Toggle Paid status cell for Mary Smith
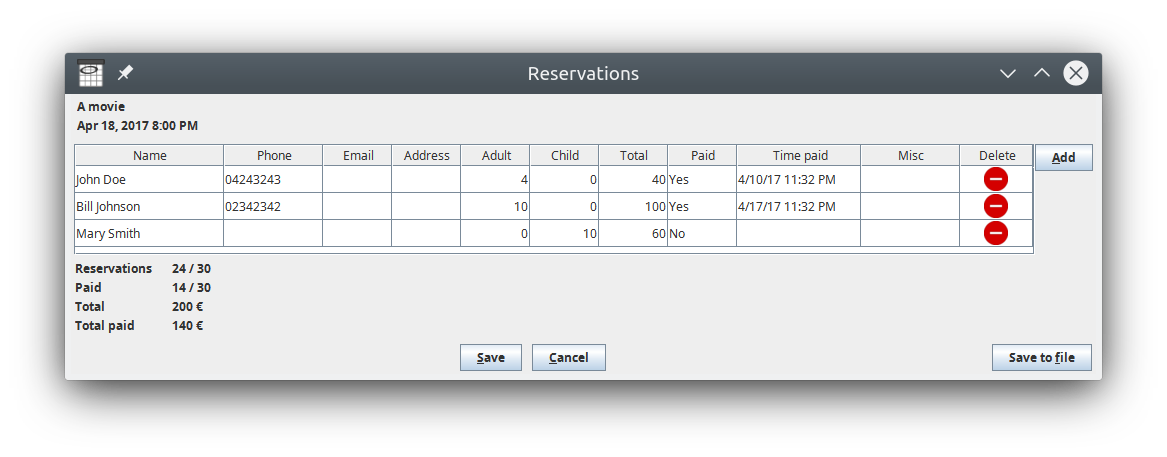The width and height of the screenshot is (1167, 457). coord(702,233)
